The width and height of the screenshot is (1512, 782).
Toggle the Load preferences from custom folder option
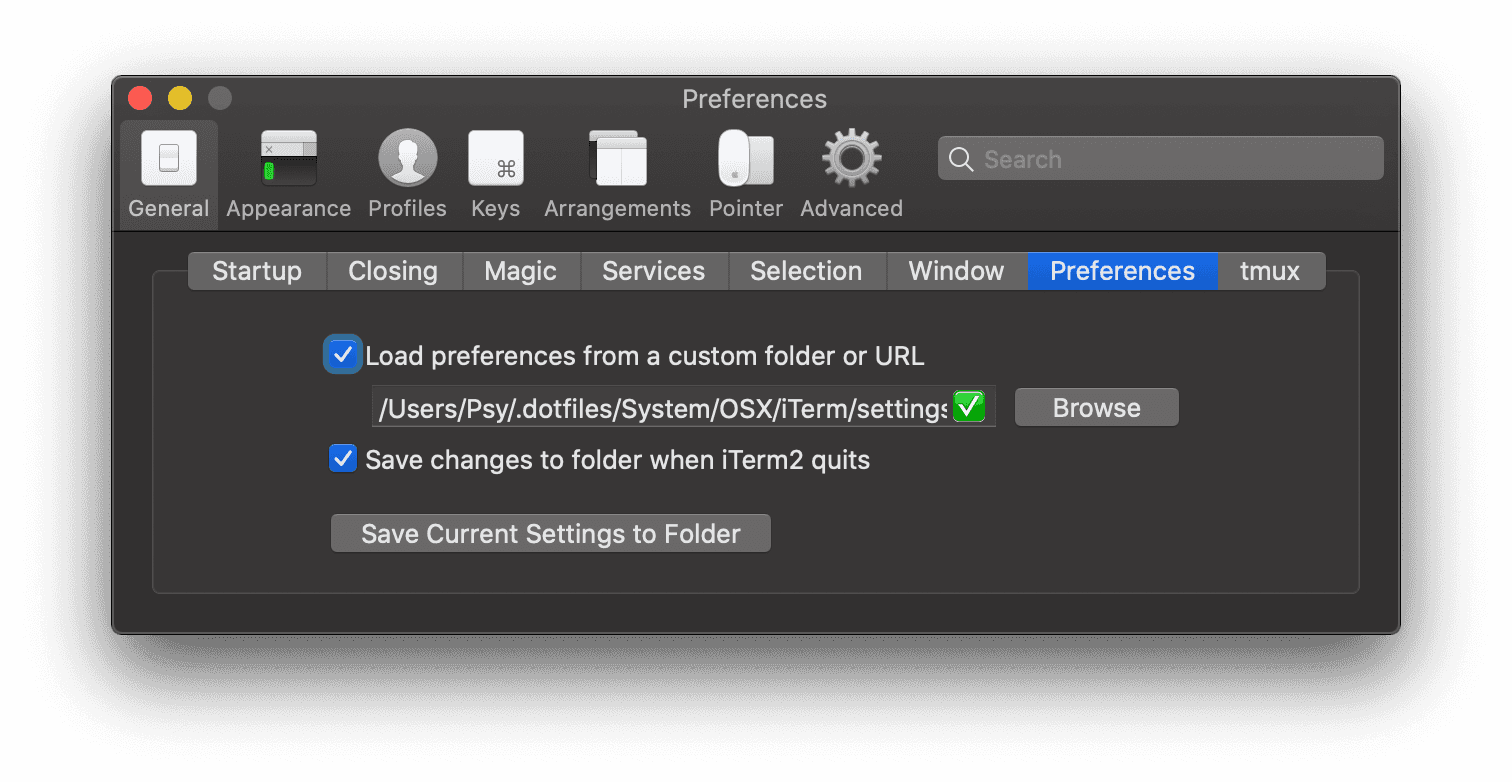pyautogui.click(x=342, y=354)
